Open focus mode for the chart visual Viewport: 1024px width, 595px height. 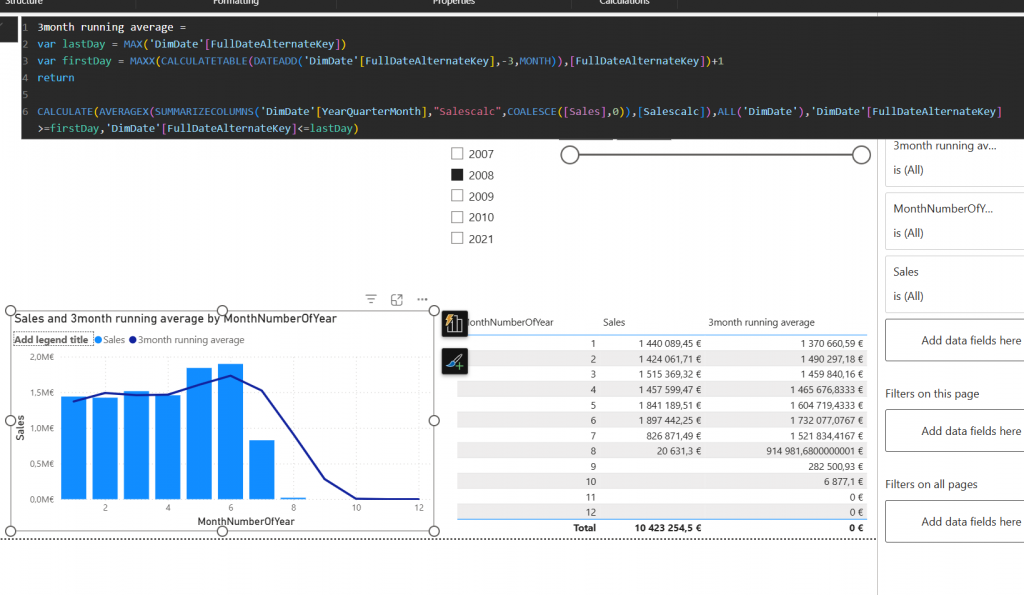point(397,299)
